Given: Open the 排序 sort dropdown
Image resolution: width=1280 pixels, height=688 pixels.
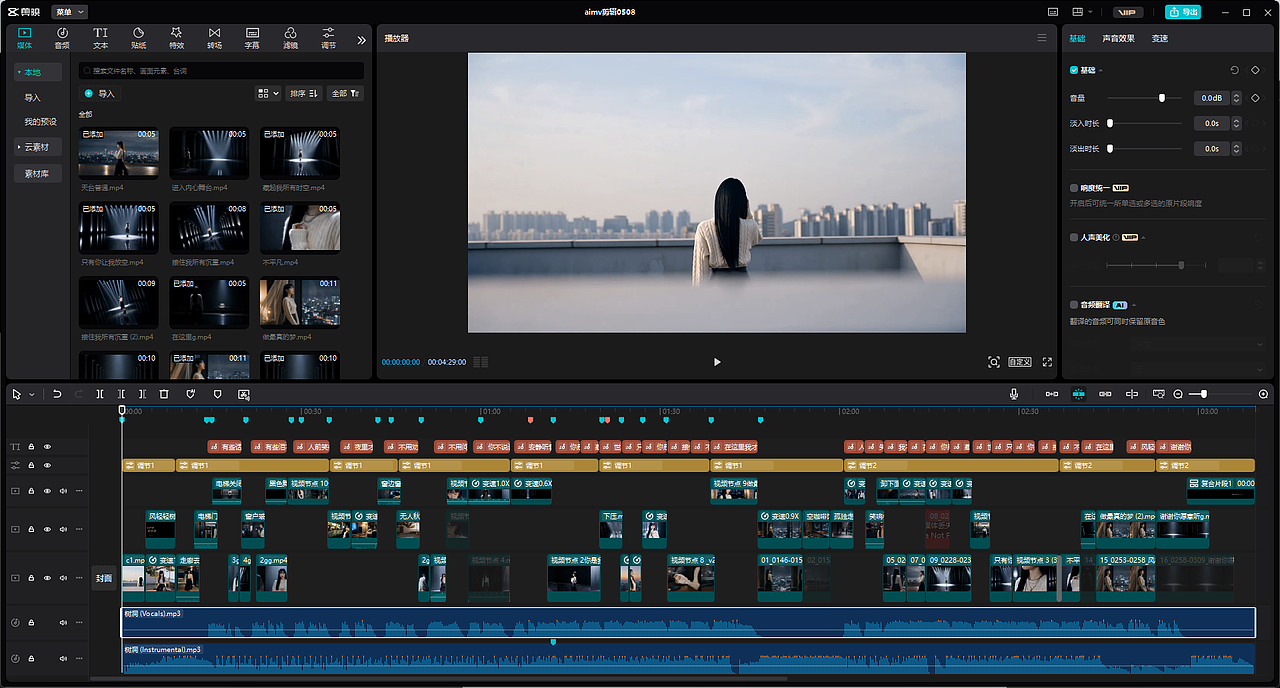Looking at the screenshot, I should click(x=304, y=93).
